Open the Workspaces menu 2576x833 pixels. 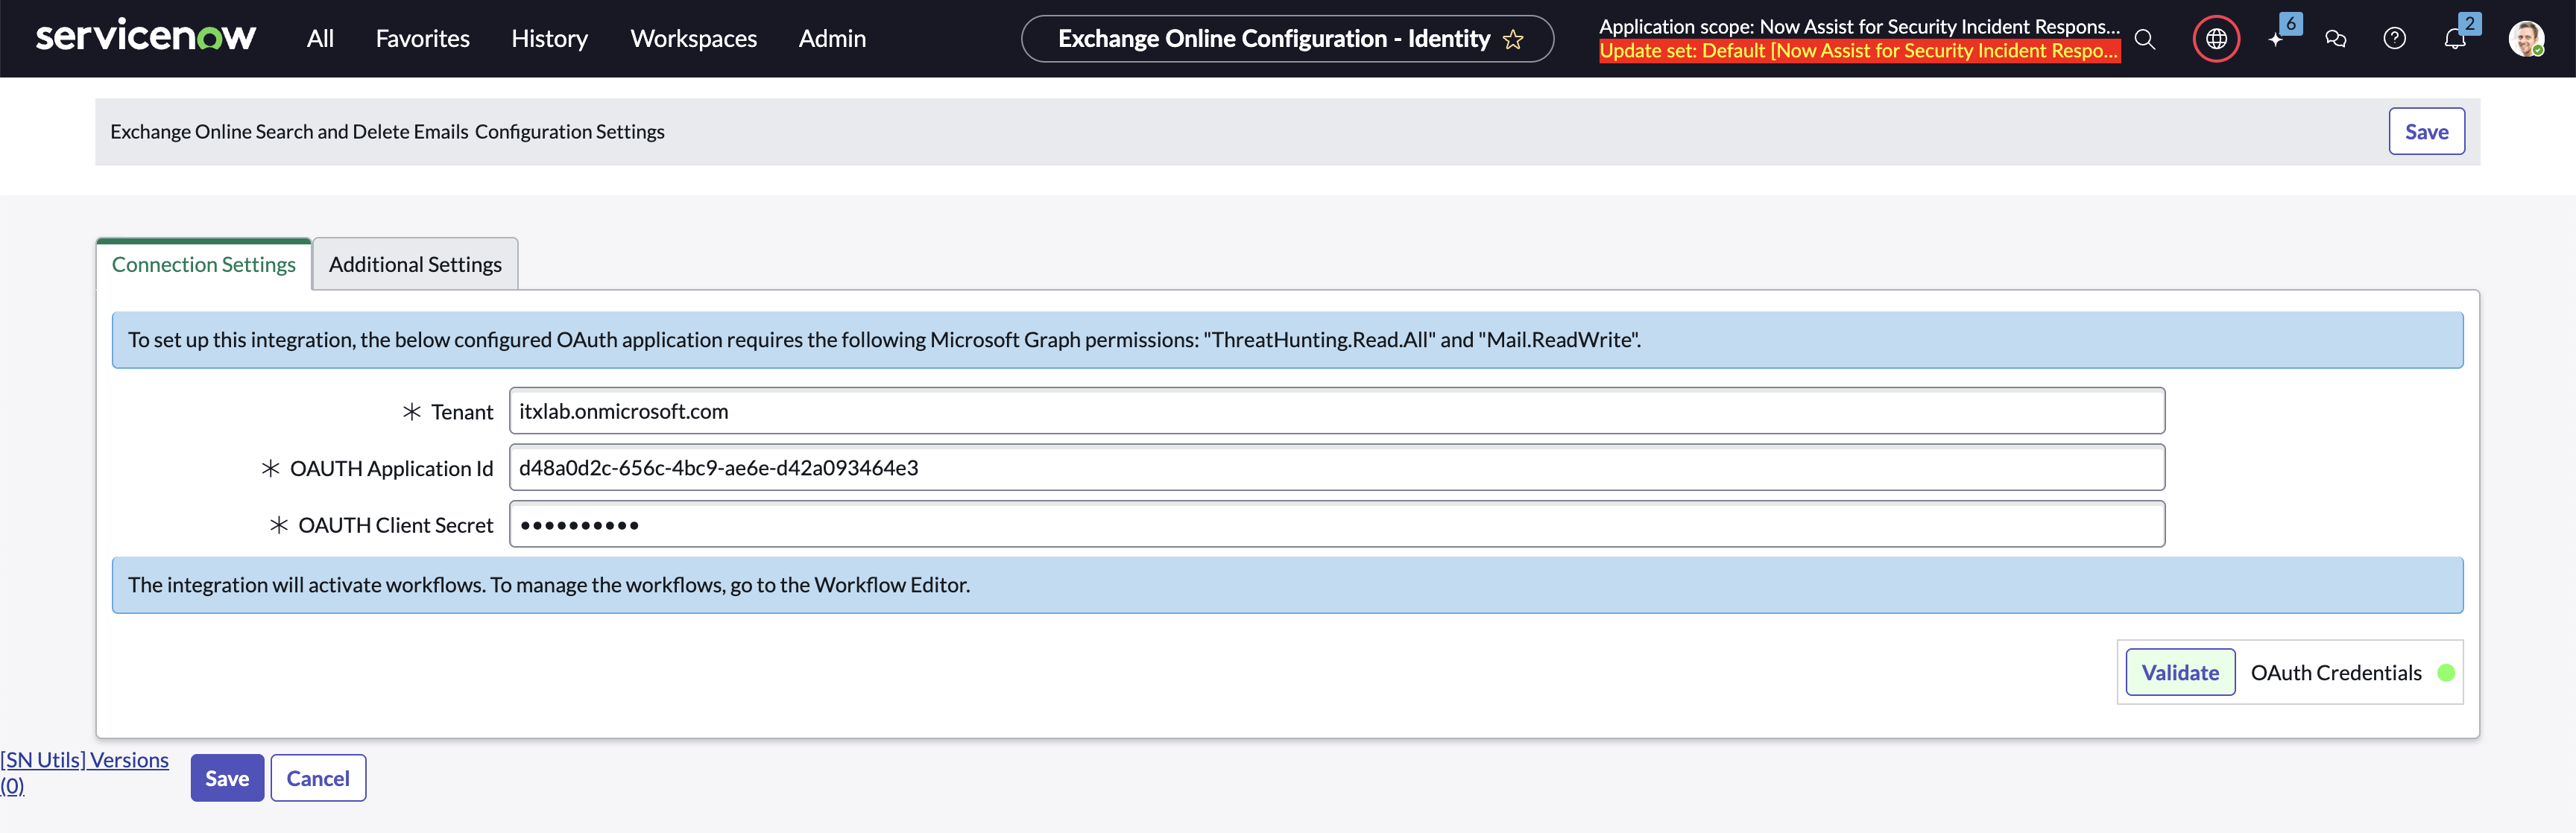pyautogui.click(x=693, y=39)
